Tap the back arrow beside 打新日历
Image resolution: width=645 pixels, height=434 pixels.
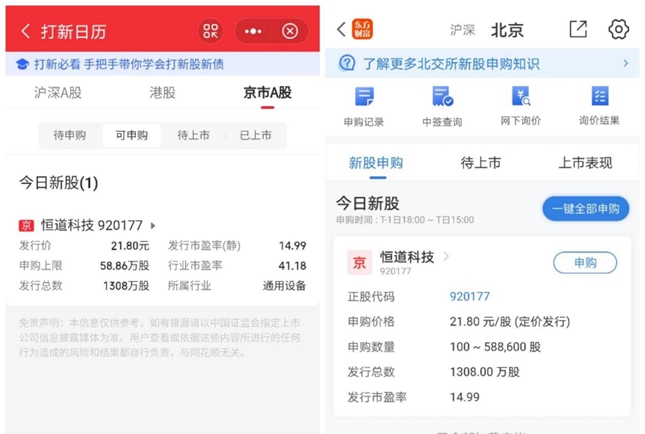click(x=25, y=32)
